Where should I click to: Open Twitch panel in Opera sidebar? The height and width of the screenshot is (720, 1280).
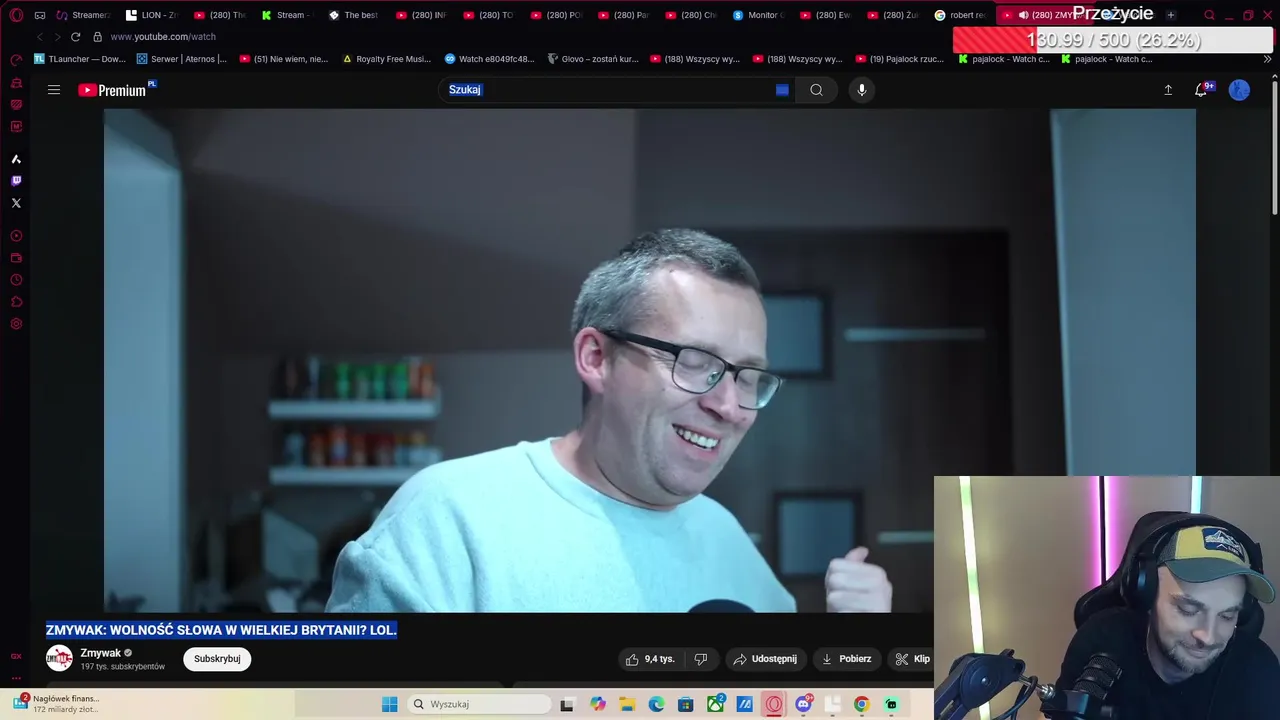coord(16,181)
